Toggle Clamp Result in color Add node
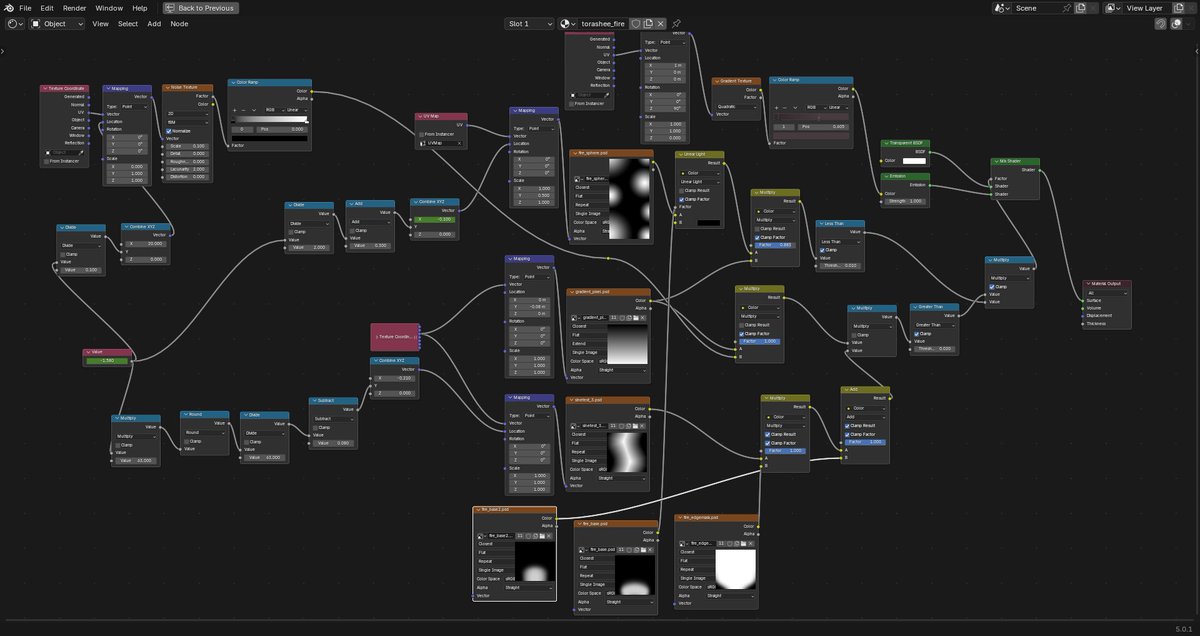The width and height of the screenshot is (1200, 636). click(x=847, y=426)
